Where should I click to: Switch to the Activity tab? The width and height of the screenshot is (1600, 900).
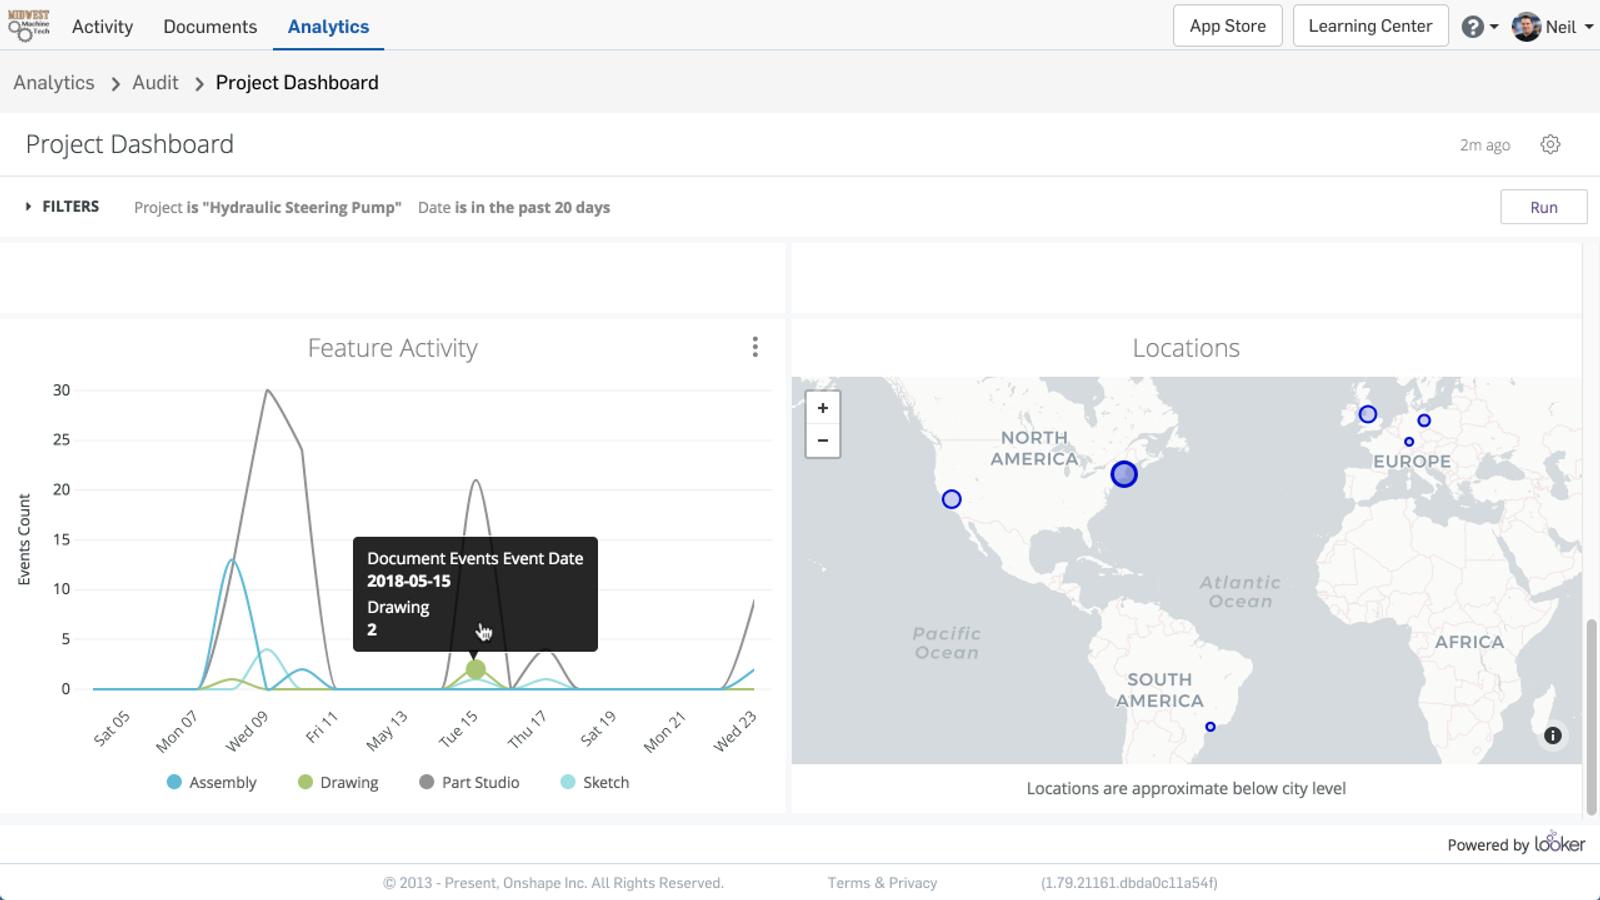101,26
